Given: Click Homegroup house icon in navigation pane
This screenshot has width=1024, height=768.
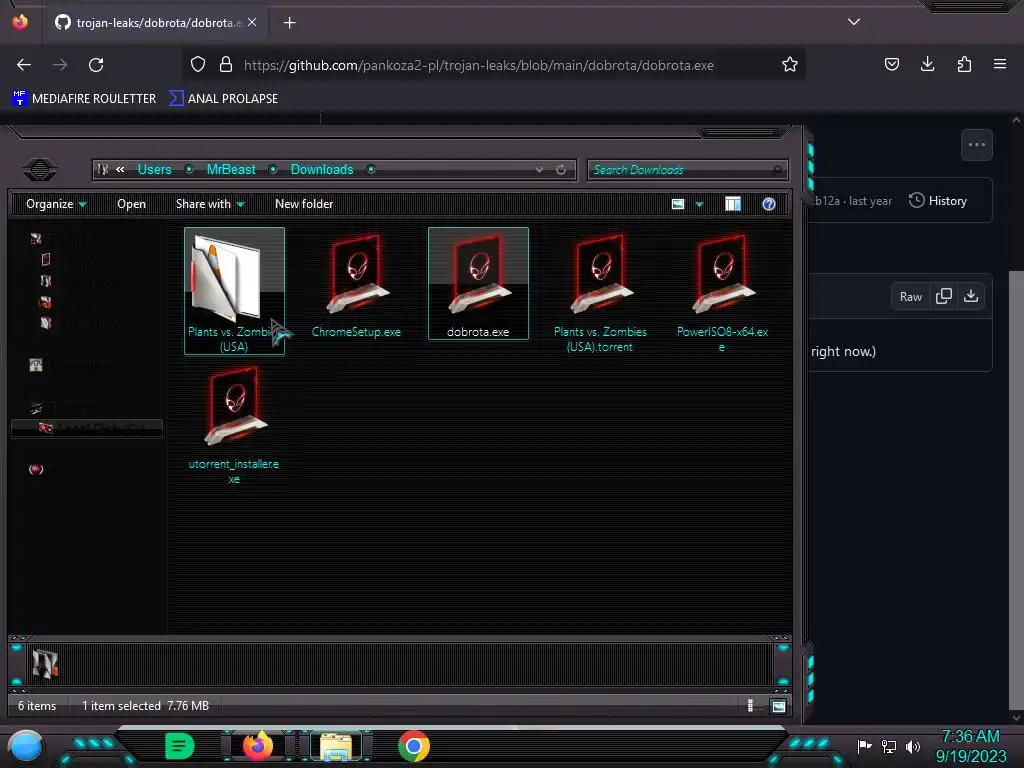Looking at the screenshot, I should coord(36,365).
